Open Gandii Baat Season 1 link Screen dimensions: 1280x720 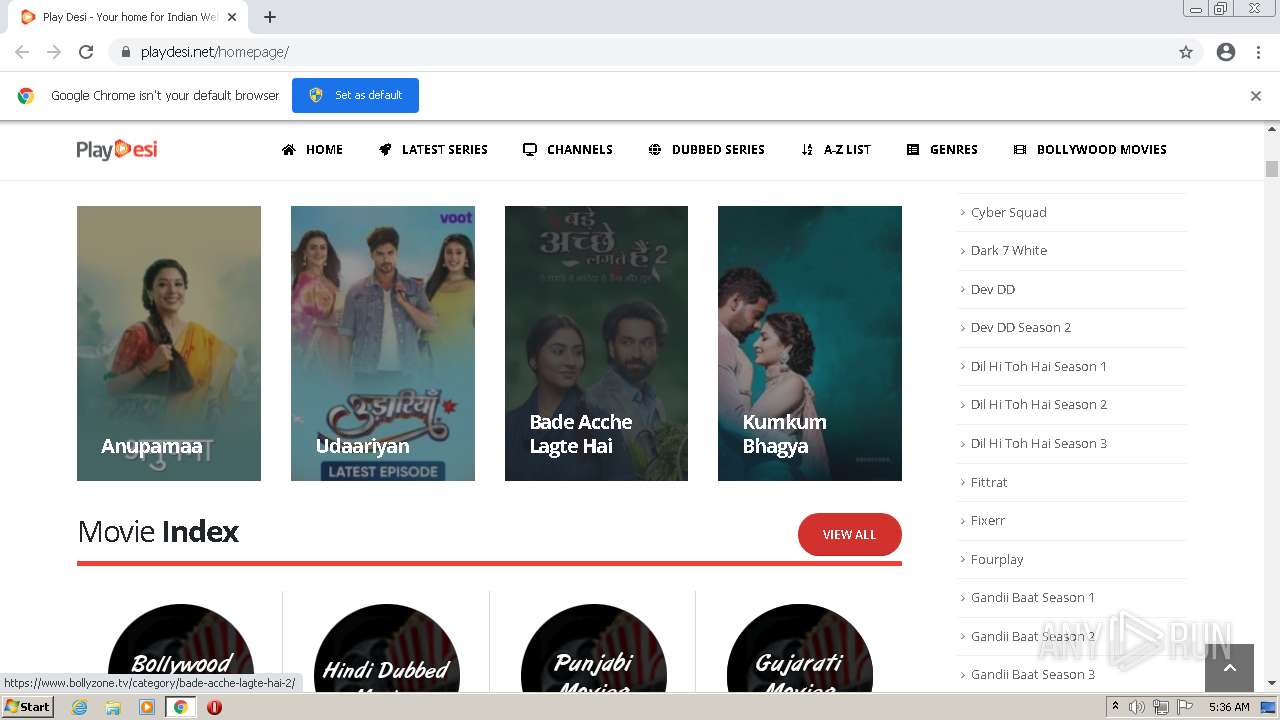tap(1033, 597)
